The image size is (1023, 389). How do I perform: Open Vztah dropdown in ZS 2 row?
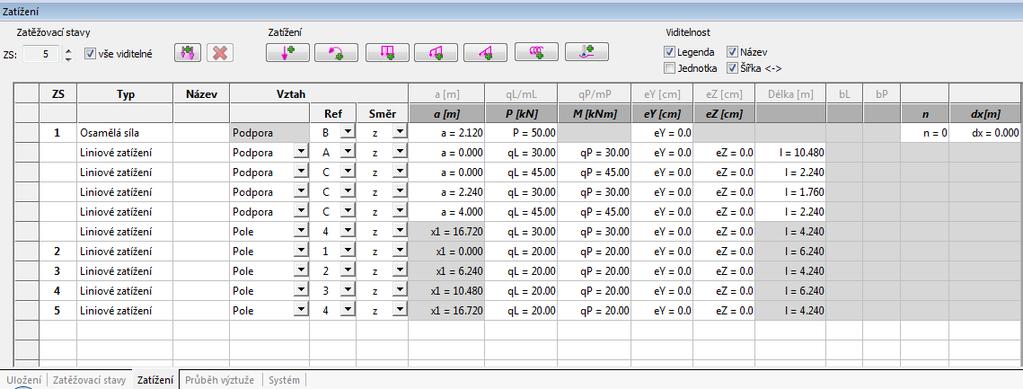click(x=300, y=251)
